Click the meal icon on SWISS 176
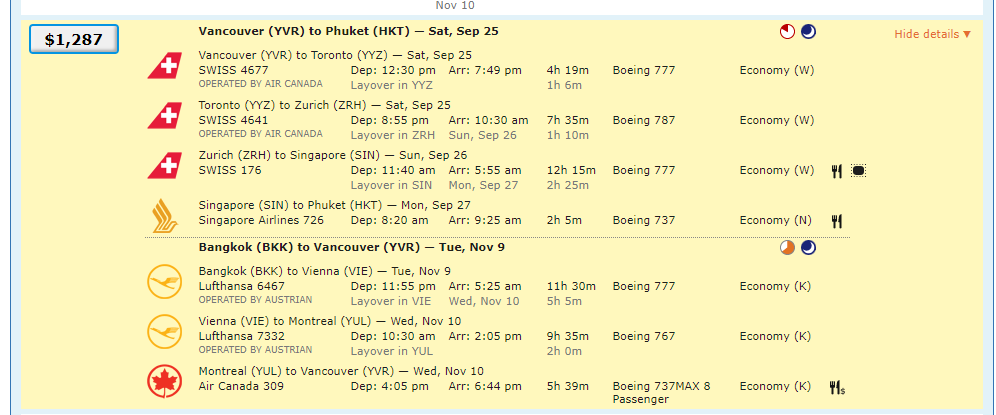The height and width of the screenshot is (415, 996). [x=837, y=171]
